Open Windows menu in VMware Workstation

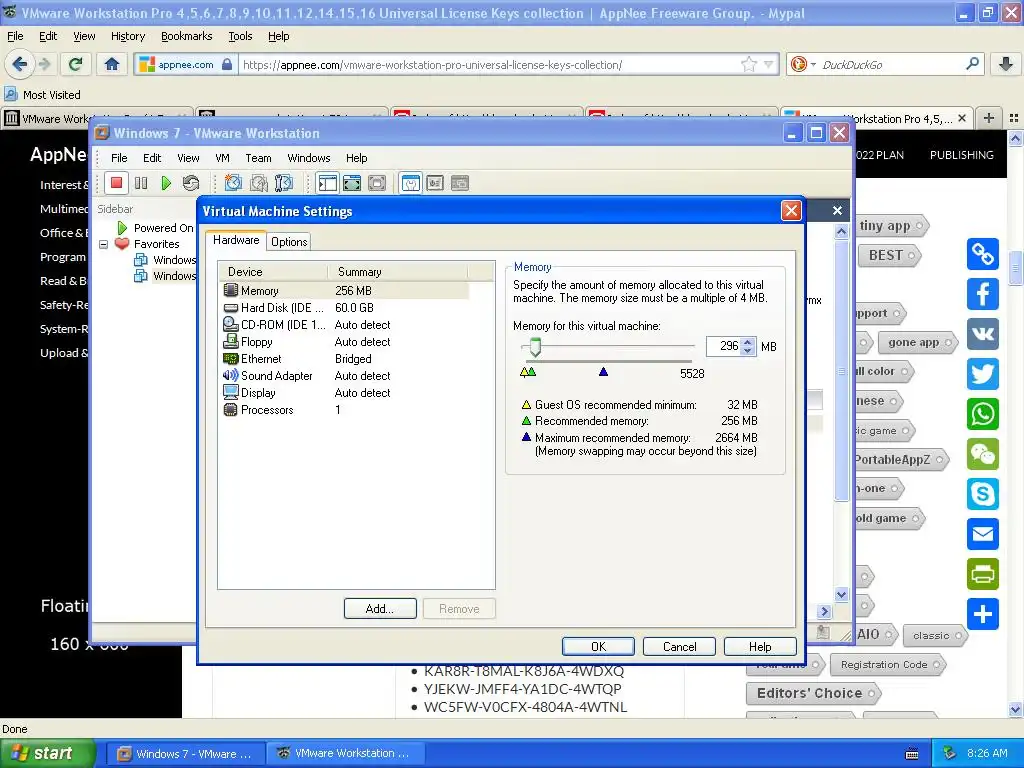[309, 158]
